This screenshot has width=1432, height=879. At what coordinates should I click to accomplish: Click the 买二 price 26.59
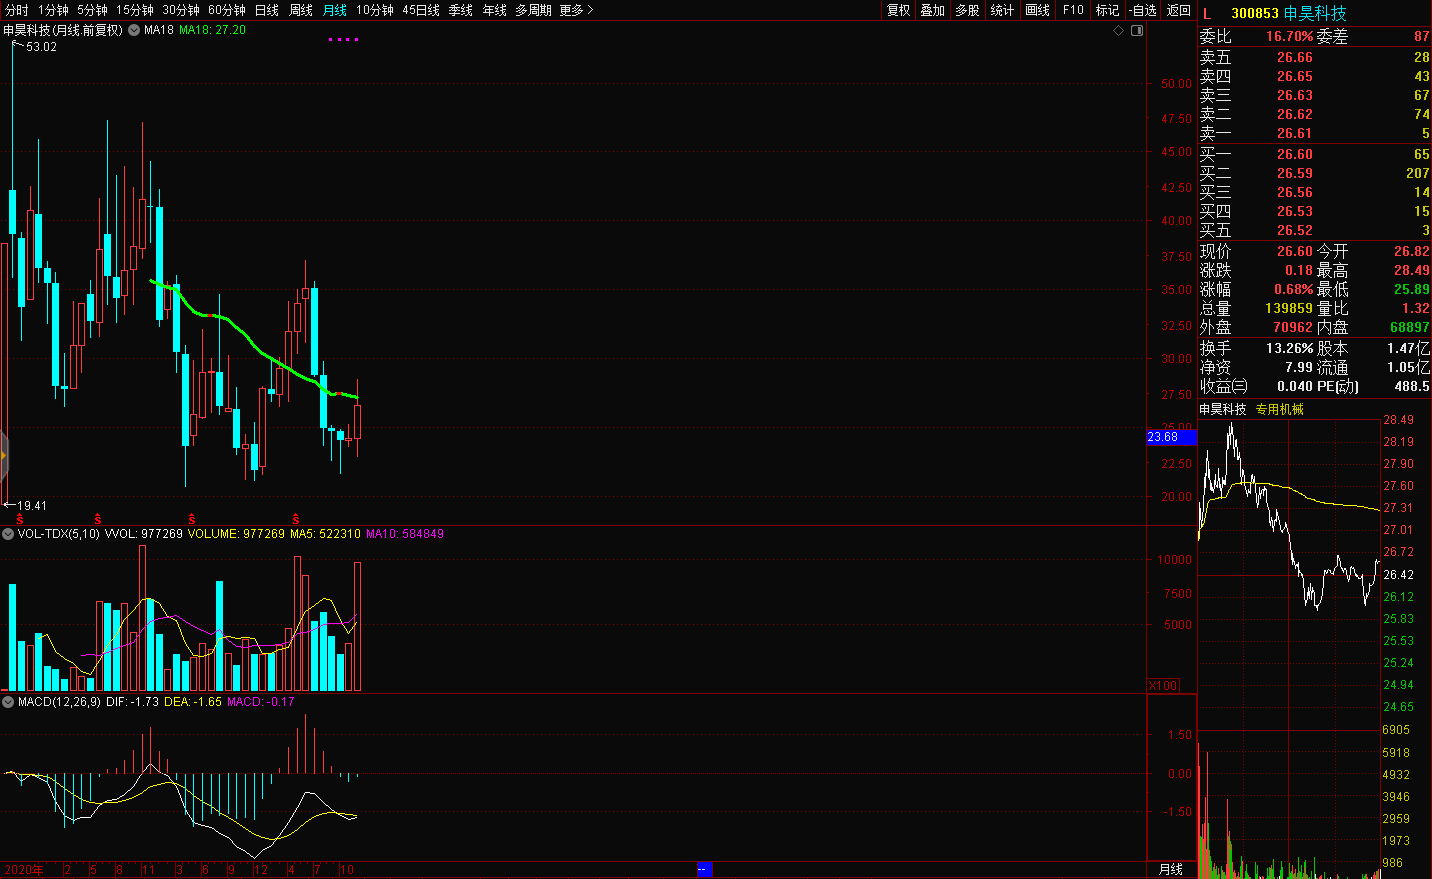[1295, 173]
